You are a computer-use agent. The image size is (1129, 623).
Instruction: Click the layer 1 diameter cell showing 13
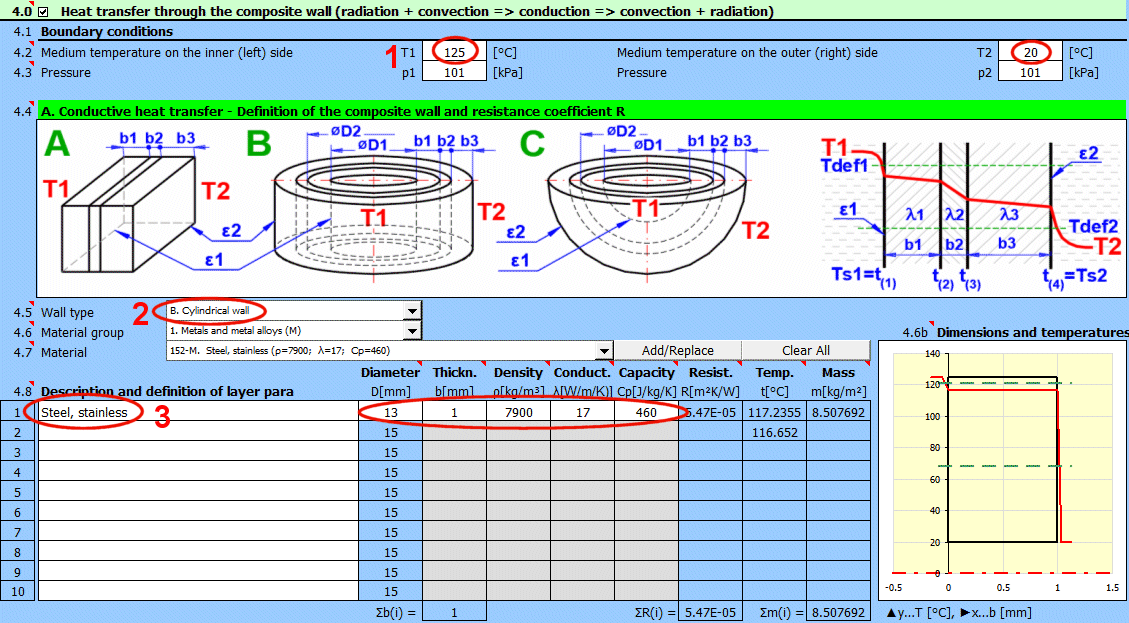tap(390, 412)
